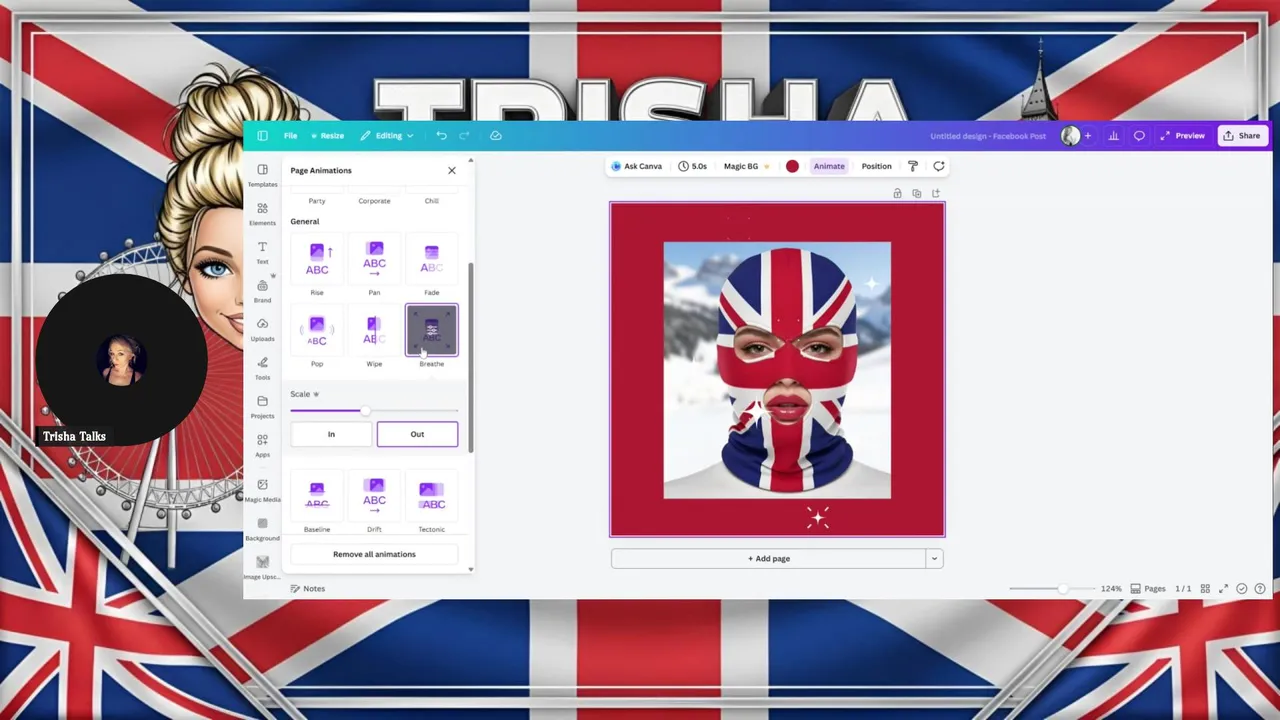Viewport: 1280px width, 720px height.
Task: Click the checkmark icon in status bar
Action: (1242, 589)
